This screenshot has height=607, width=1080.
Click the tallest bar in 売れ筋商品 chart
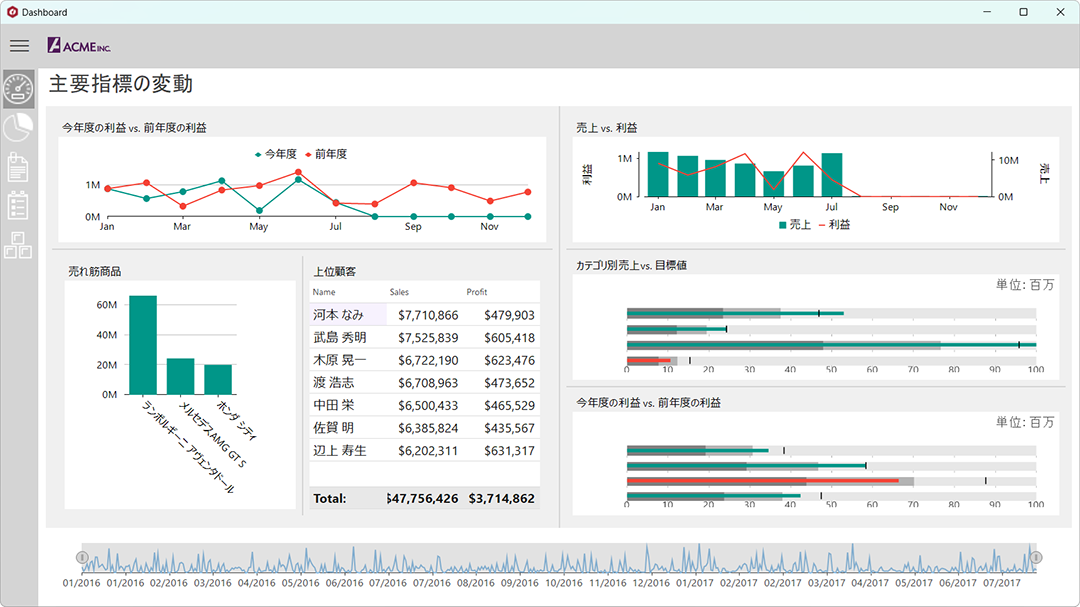pyautogui.click(x=143, y=345)
